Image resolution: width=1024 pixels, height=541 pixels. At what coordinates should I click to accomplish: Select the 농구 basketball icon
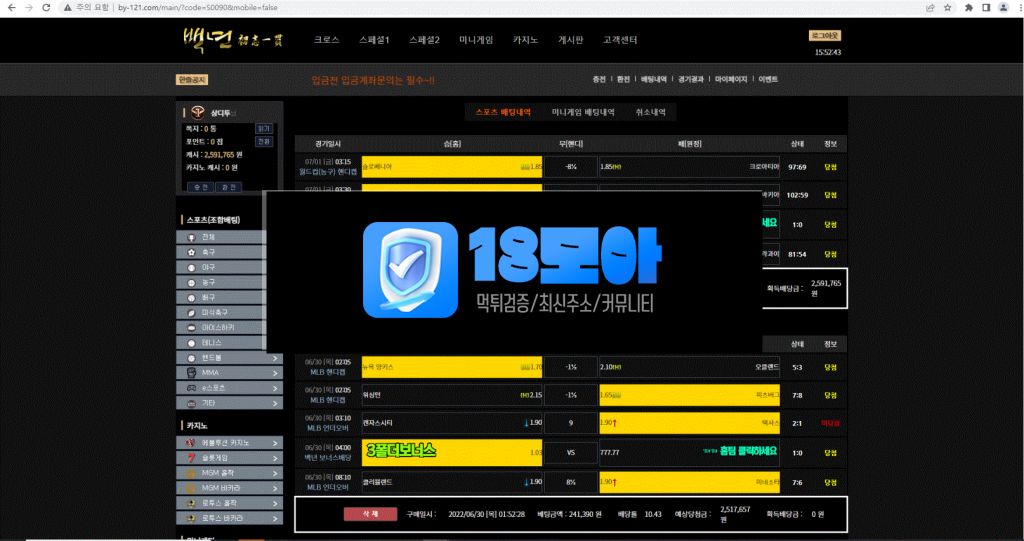tap(191, 282)
